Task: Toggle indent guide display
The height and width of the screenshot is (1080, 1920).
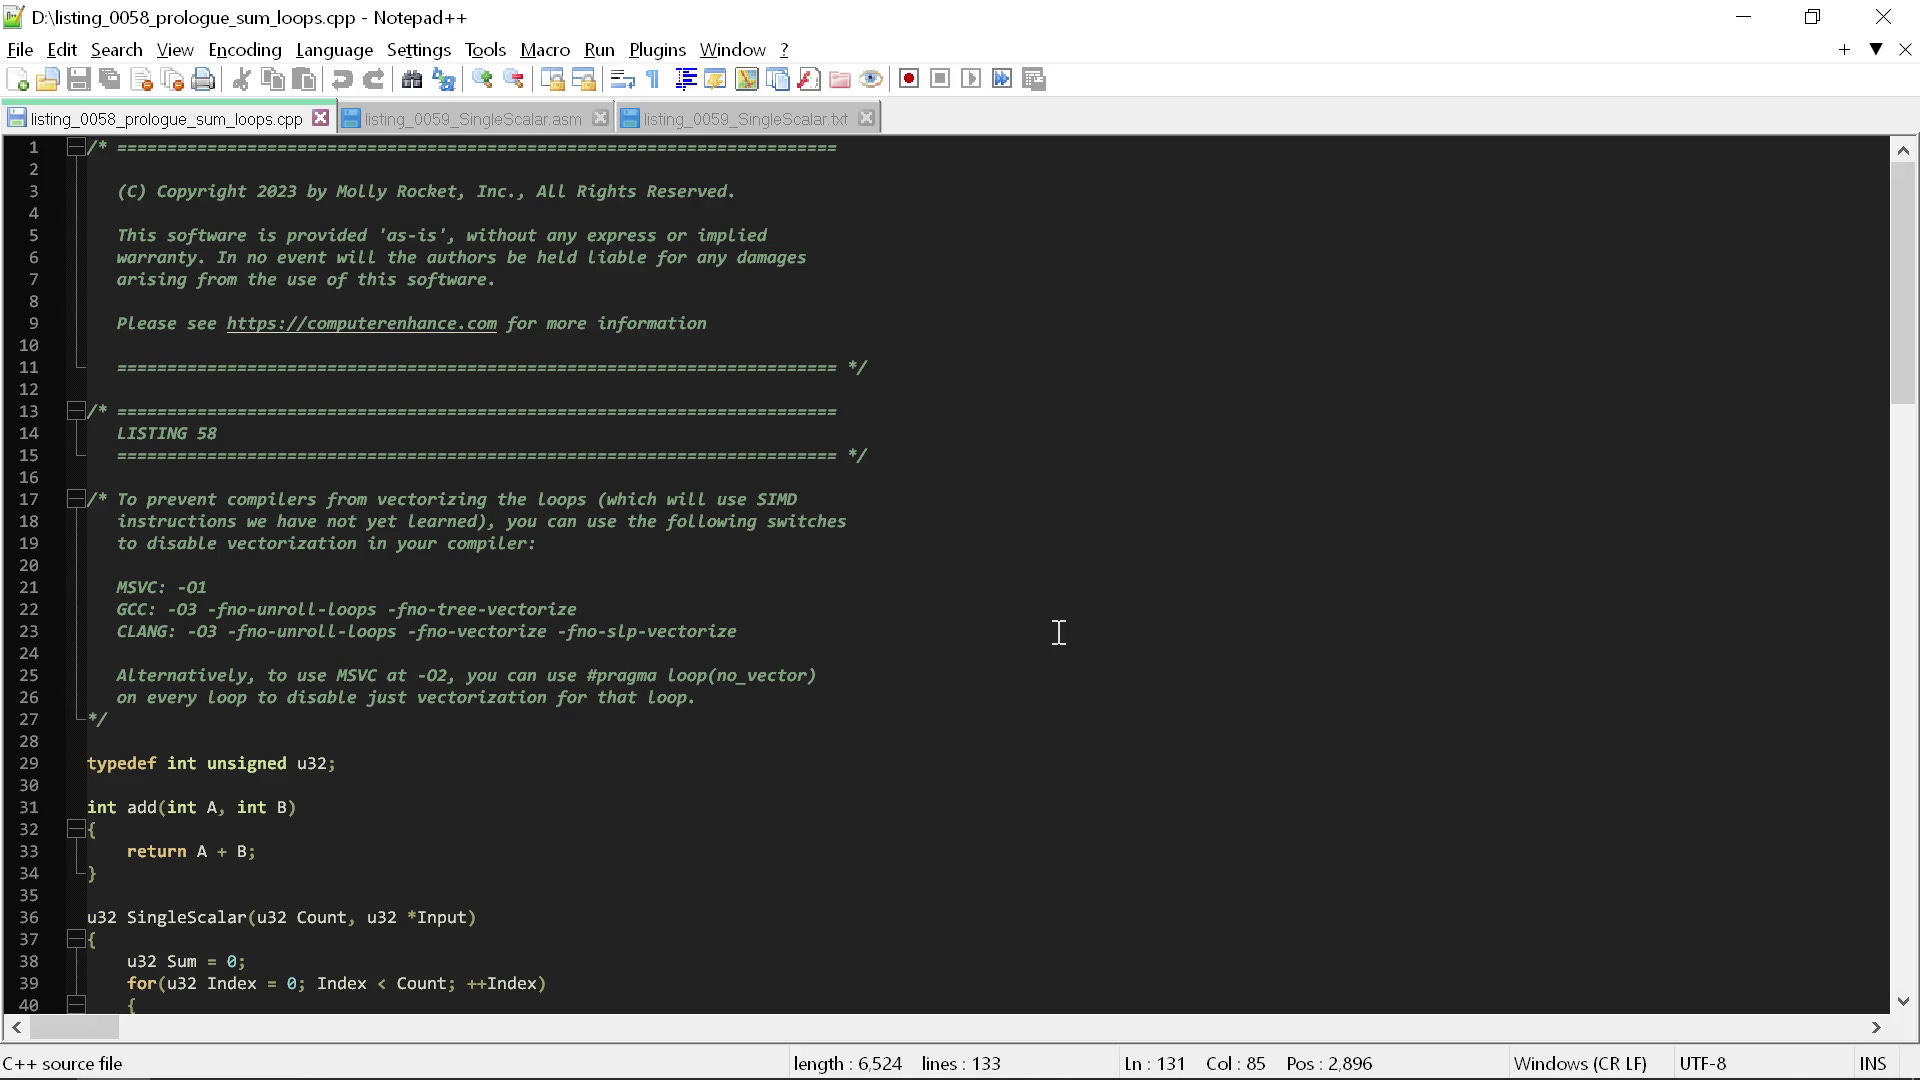Action: coord(685,79)
